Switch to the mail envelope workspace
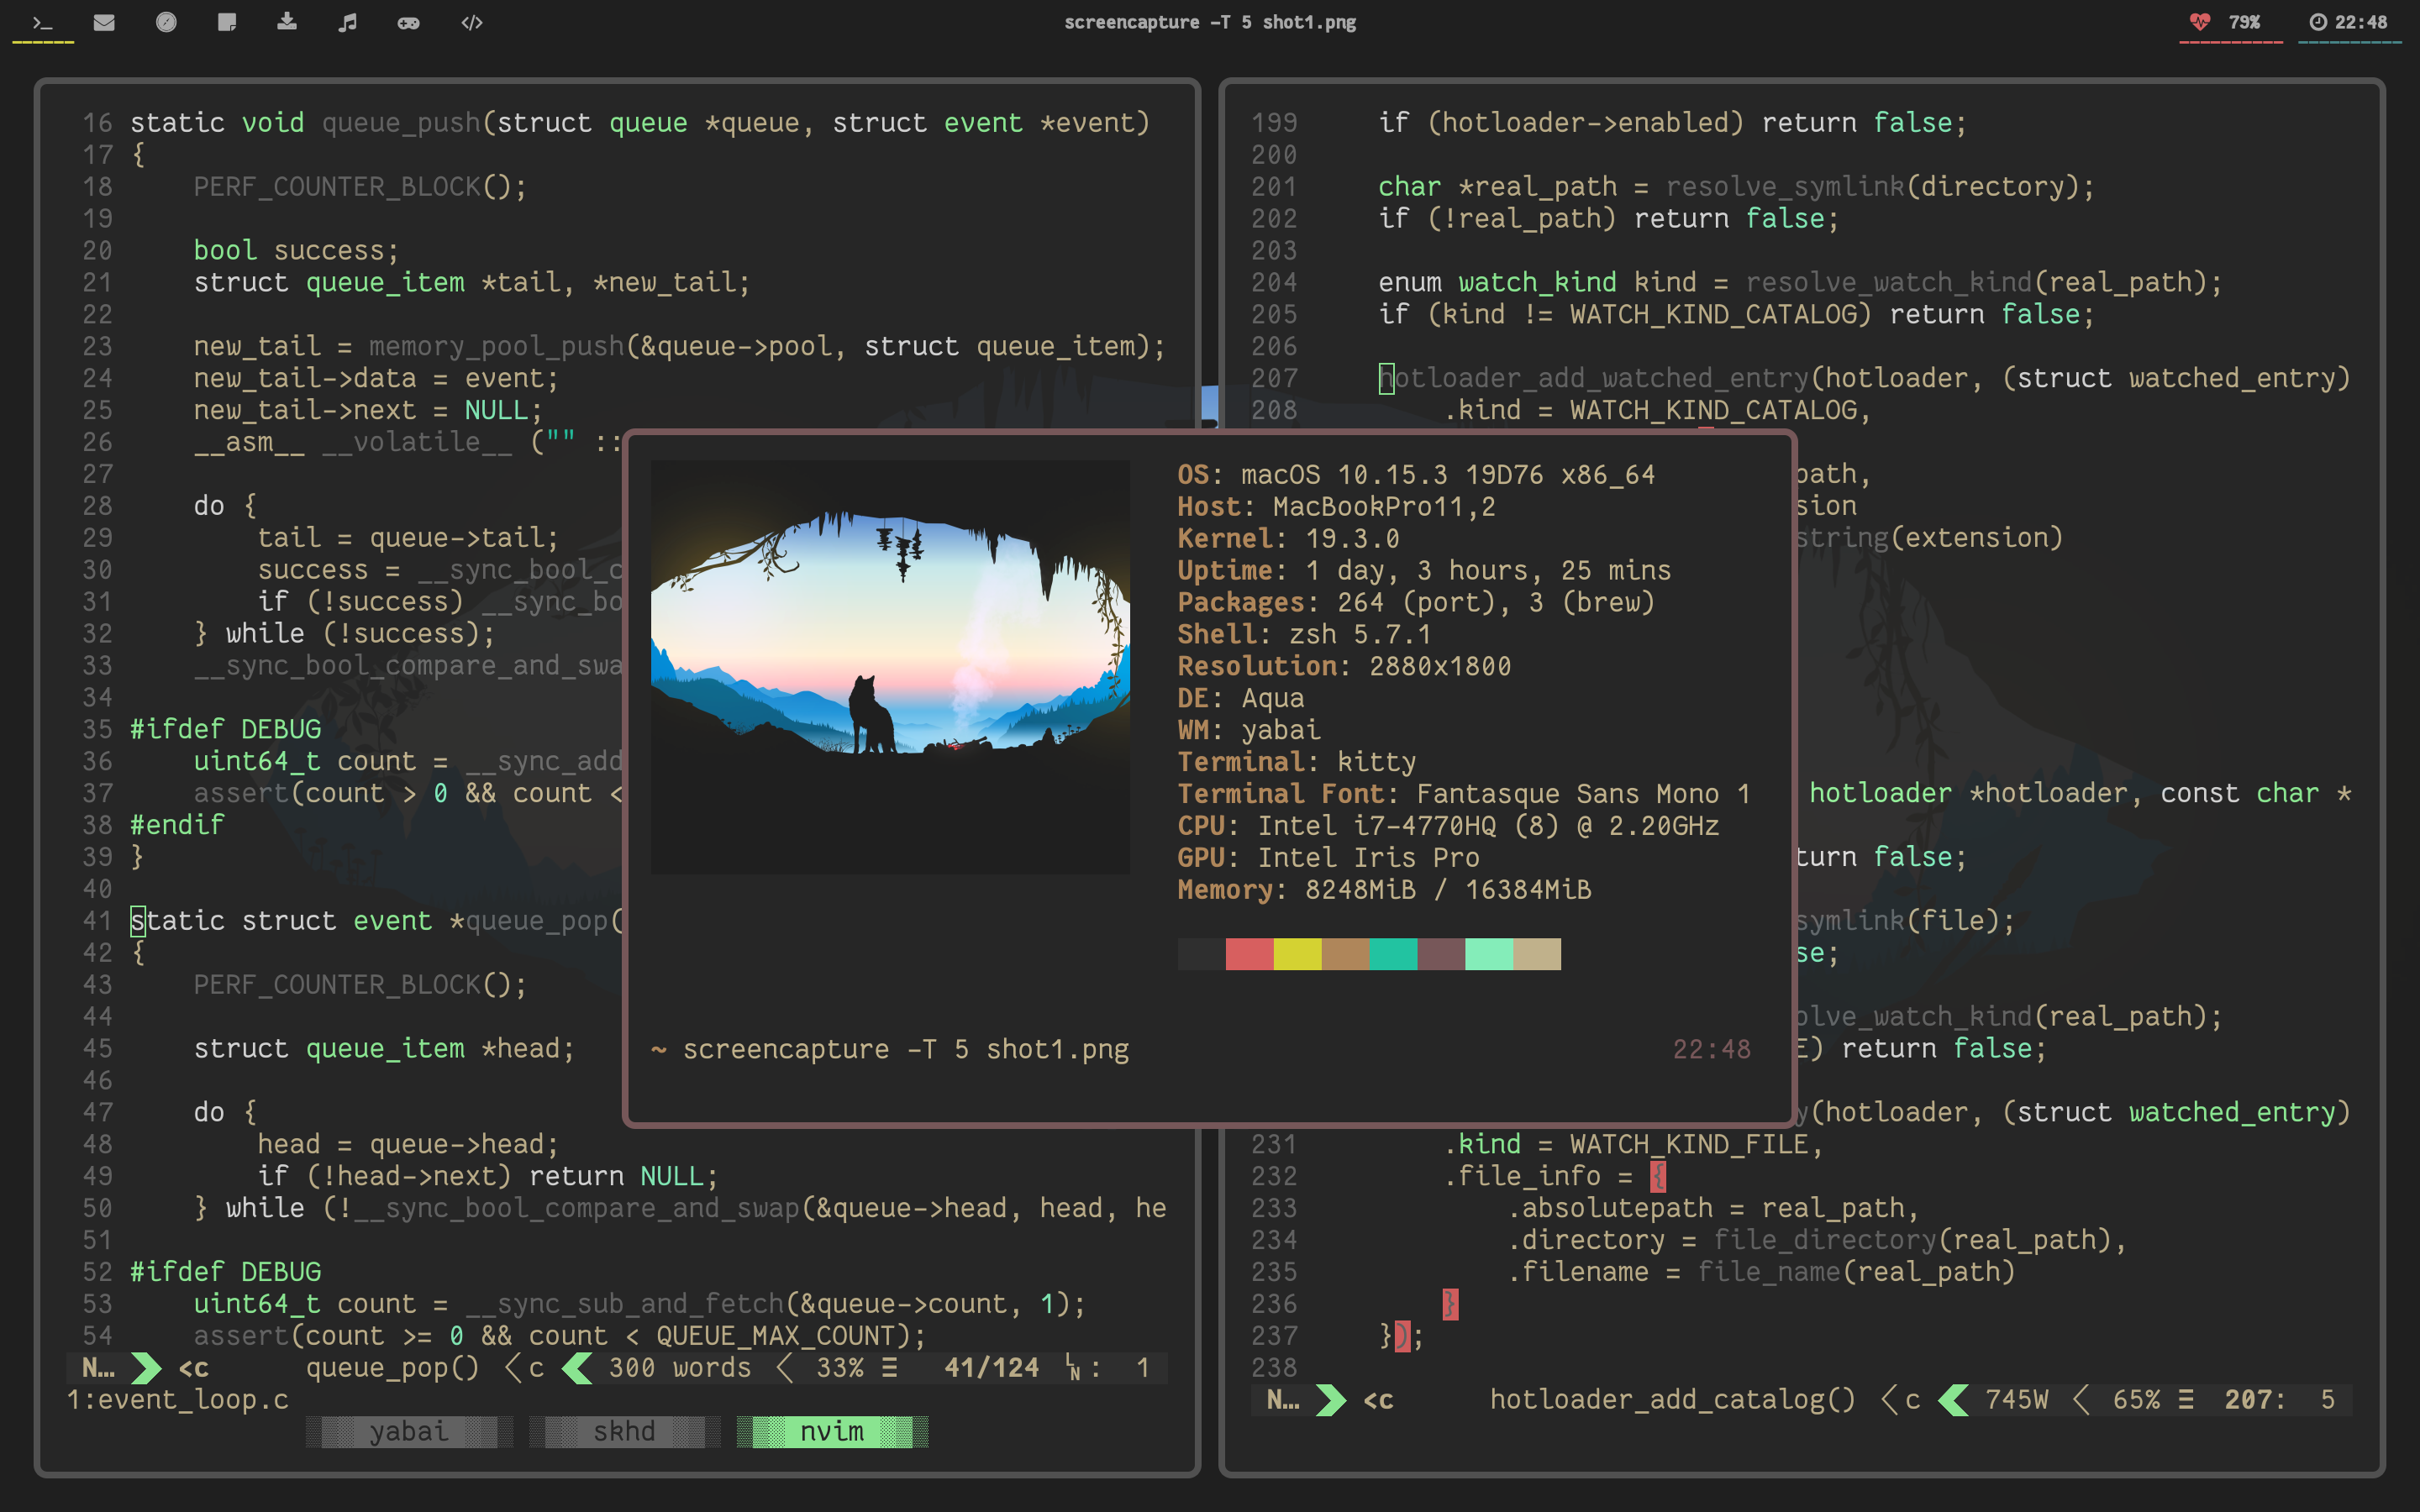 (104, 22)
